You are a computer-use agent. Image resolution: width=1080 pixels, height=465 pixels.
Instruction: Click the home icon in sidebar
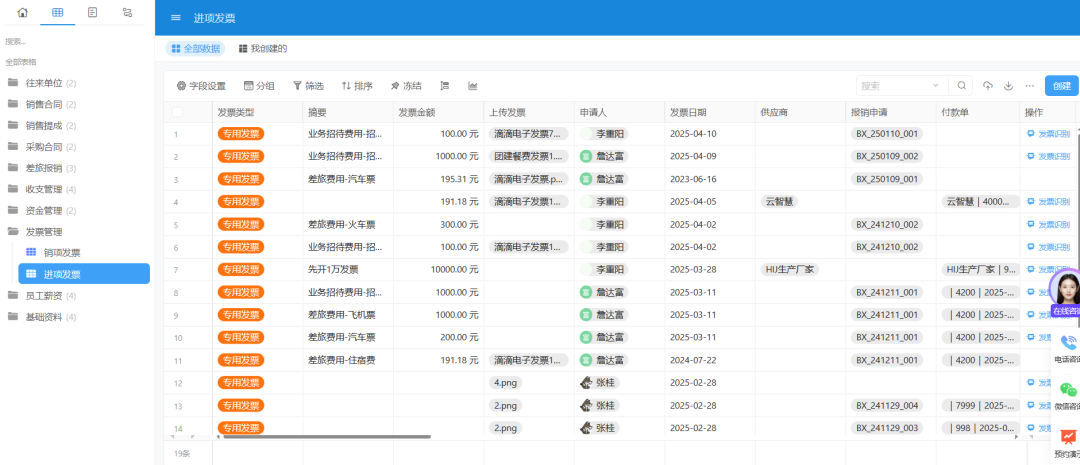(x=22, y=12)
